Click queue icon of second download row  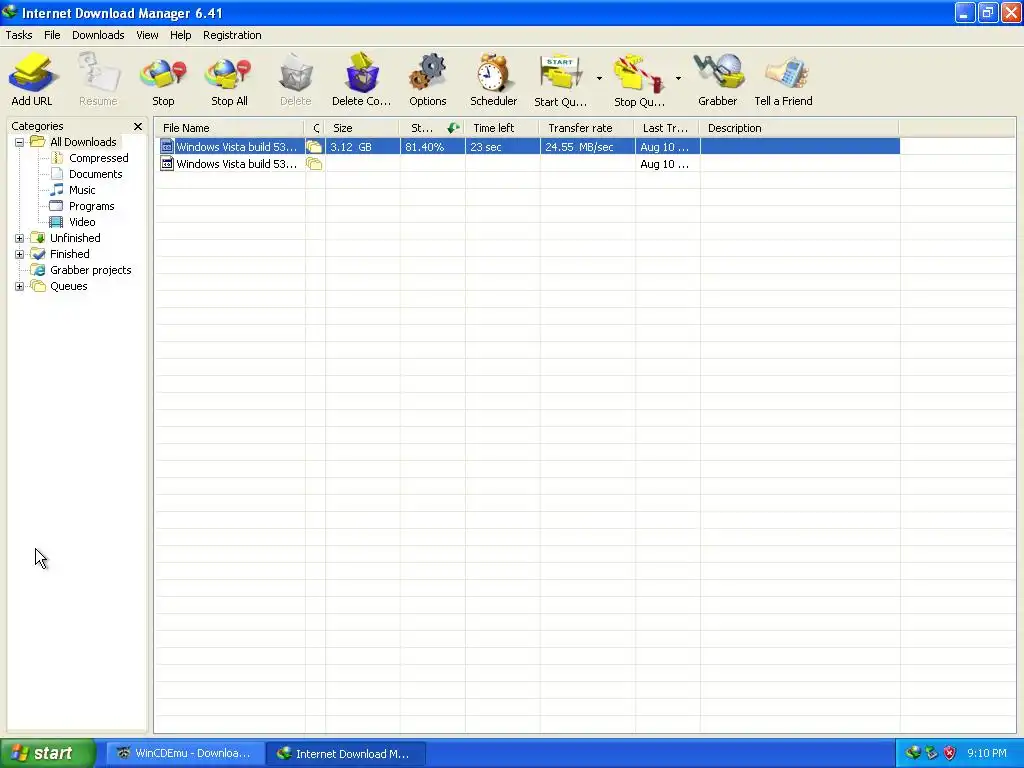(314, 164)
